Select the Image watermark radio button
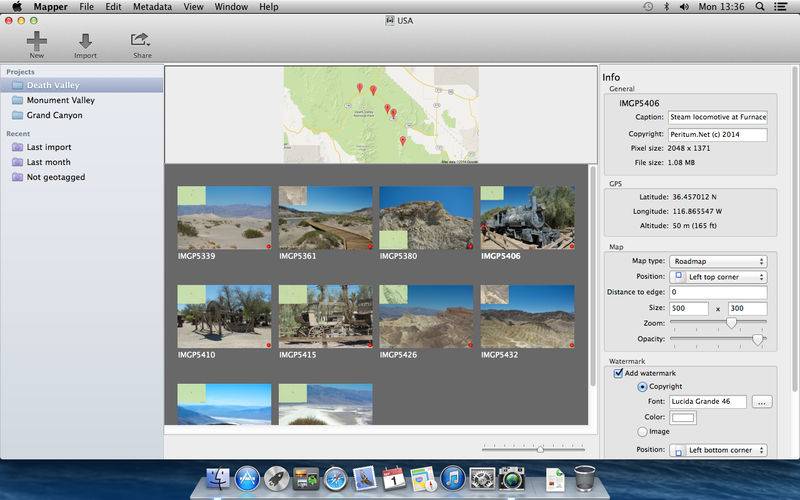800x500 pixels. [642, 431]
